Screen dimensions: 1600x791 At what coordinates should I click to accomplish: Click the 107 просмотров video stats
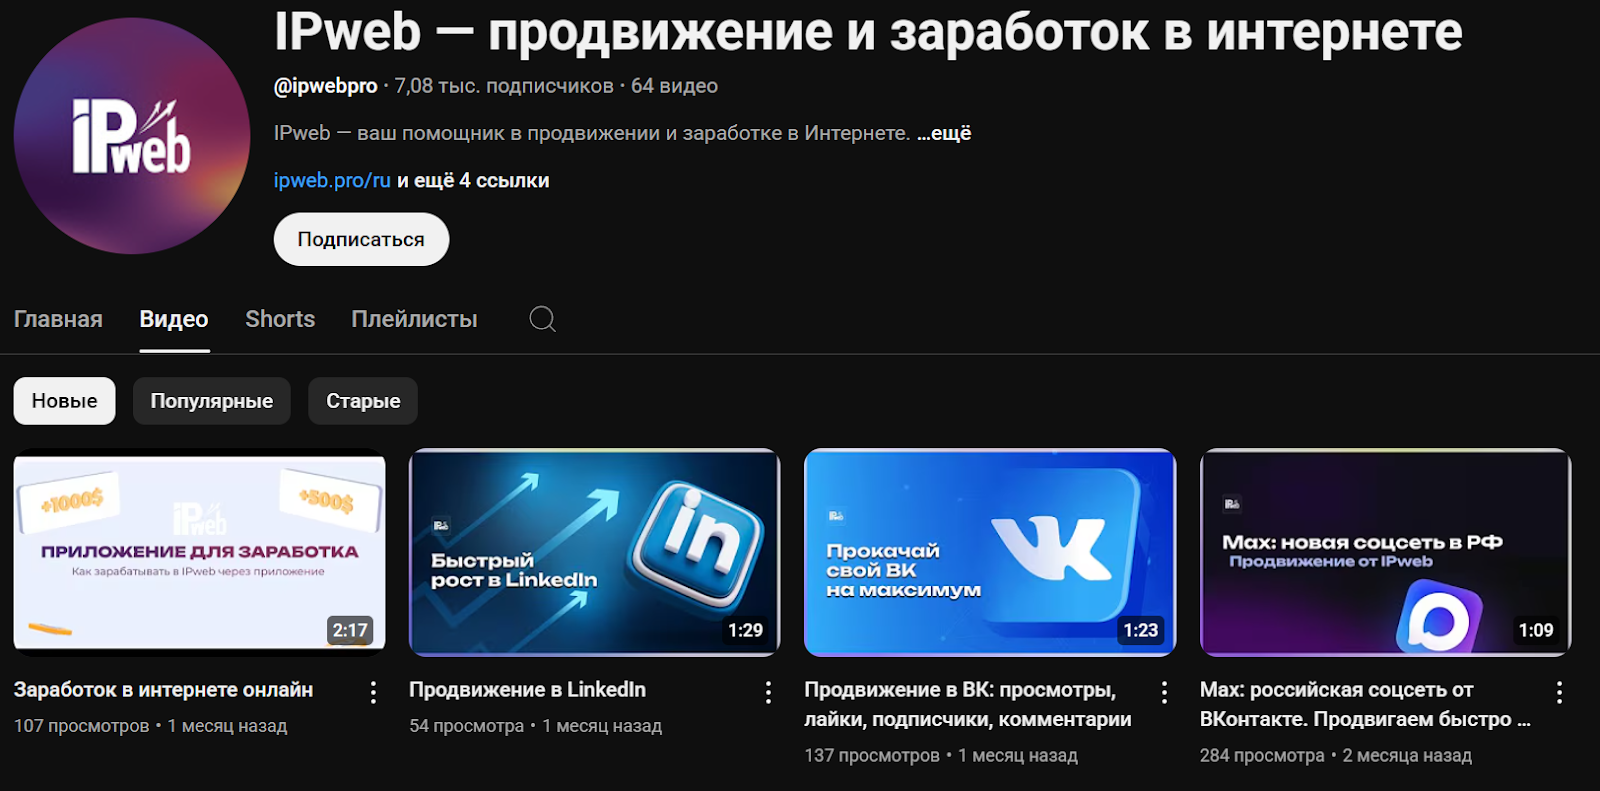pyautogui.click(x=81, y=726)
